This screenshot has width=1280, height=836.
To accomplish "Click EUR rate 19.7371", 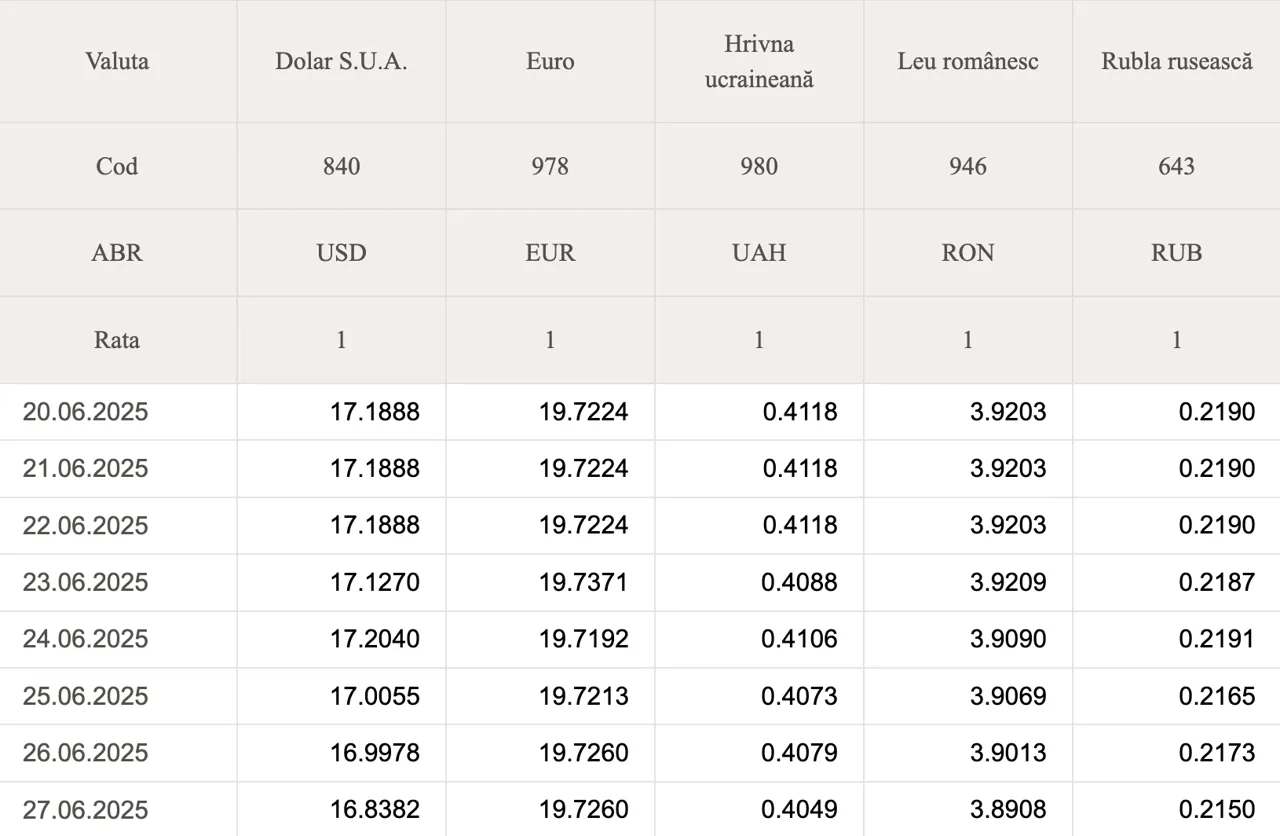I will click(583, 582).
